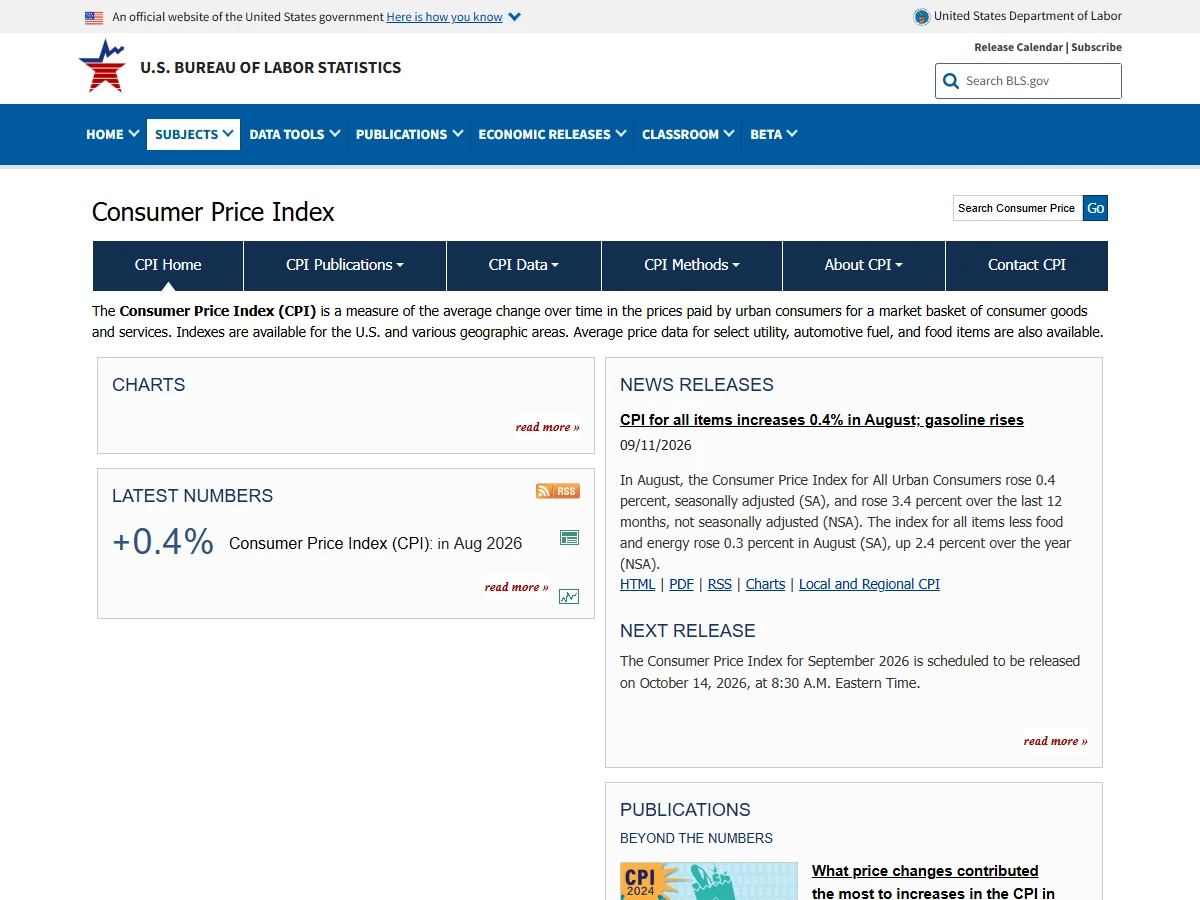Image resolution: width=1200 pixels, height=900 pixels.
Task: Expand the About CPI menu
Action: coord(864,265)
